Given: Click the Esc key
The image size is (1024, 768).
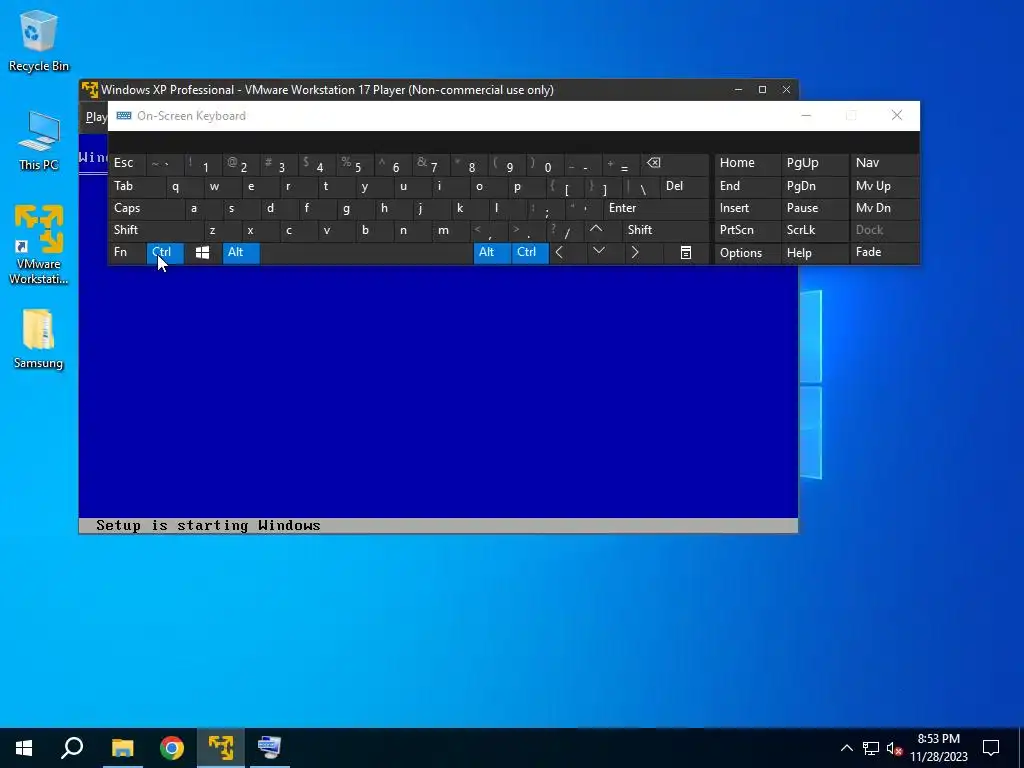Looking at the screenshot, I should [127, 163].
